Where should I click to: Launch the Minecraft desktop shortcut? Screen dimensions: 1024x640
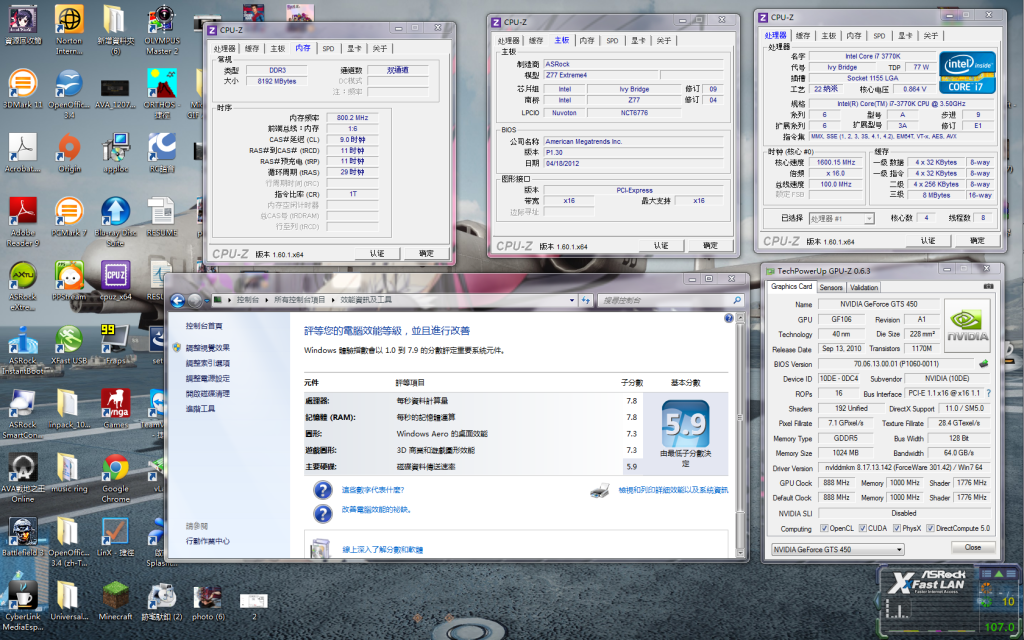pos(115,600)
